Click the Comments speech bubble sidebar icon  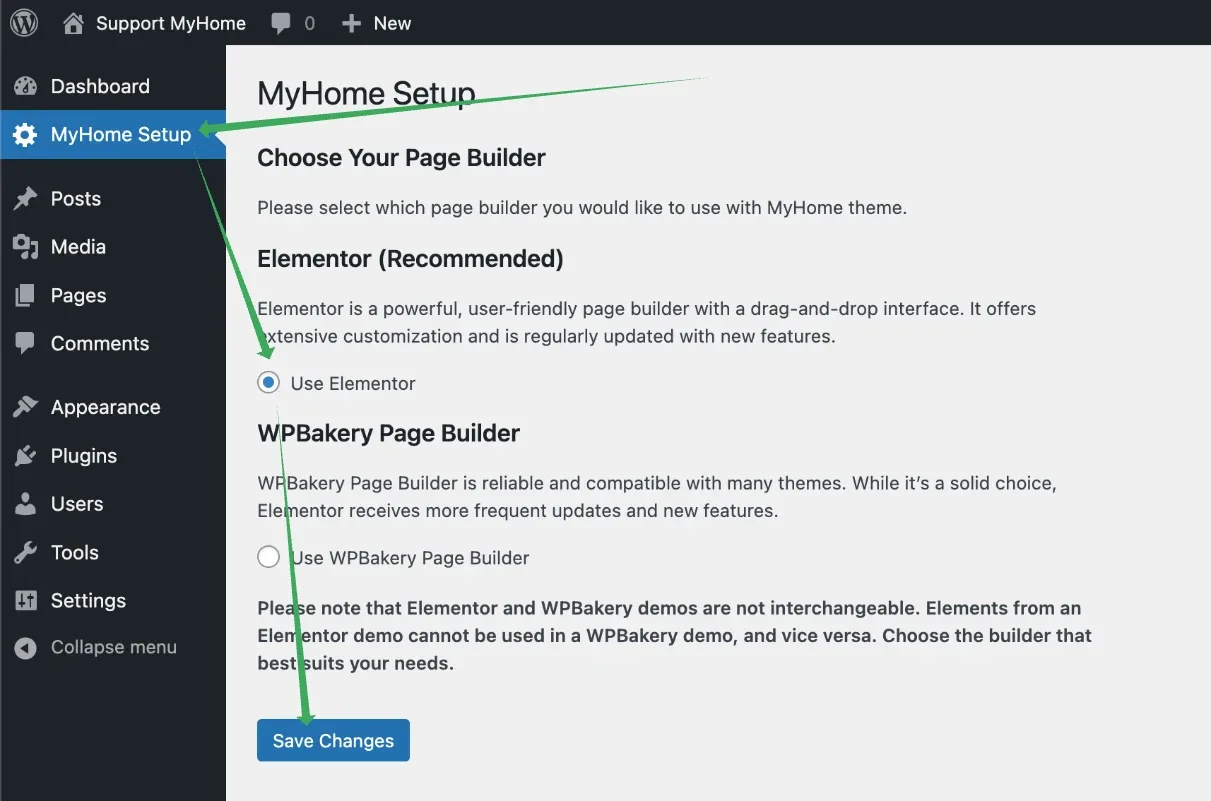(25, 344)
